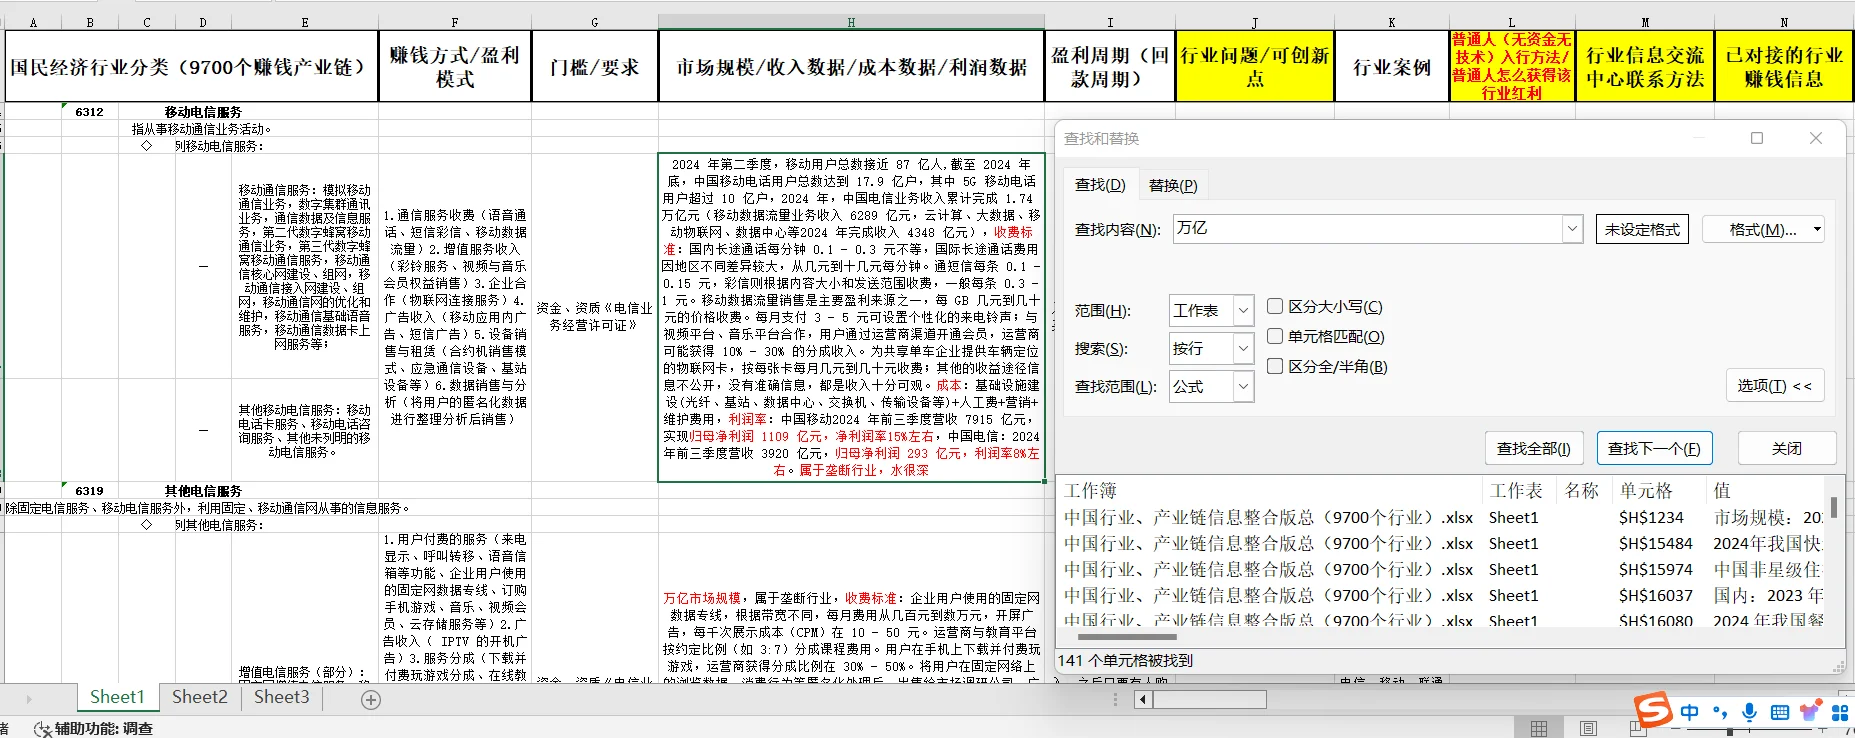Switch to the 查找(D) tab
Image resolution: width=1855 pixels, height=738 pixels.
pyautogui.click(x=1100, y=185)
